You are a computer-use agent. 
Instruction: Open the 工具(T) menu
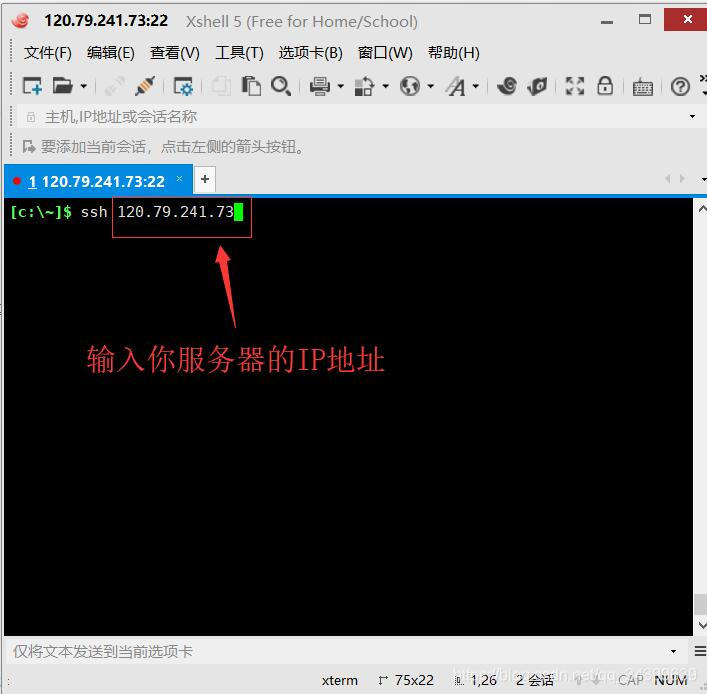click(x=239, y=53)
